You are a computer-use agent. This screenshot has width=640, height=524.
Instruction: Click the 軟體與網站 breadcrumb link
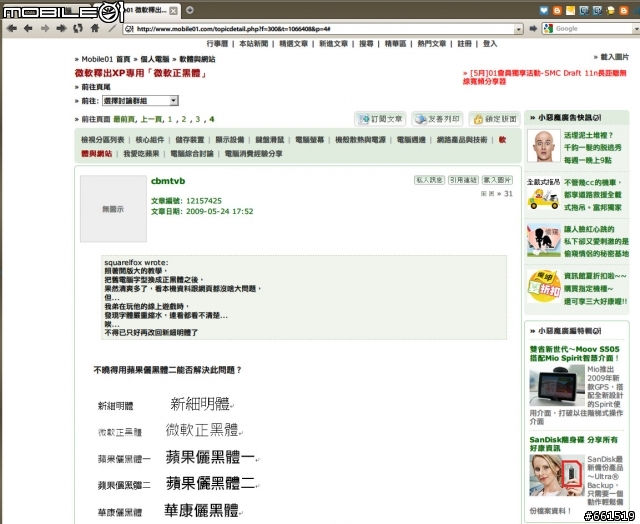tap(198, 59)
